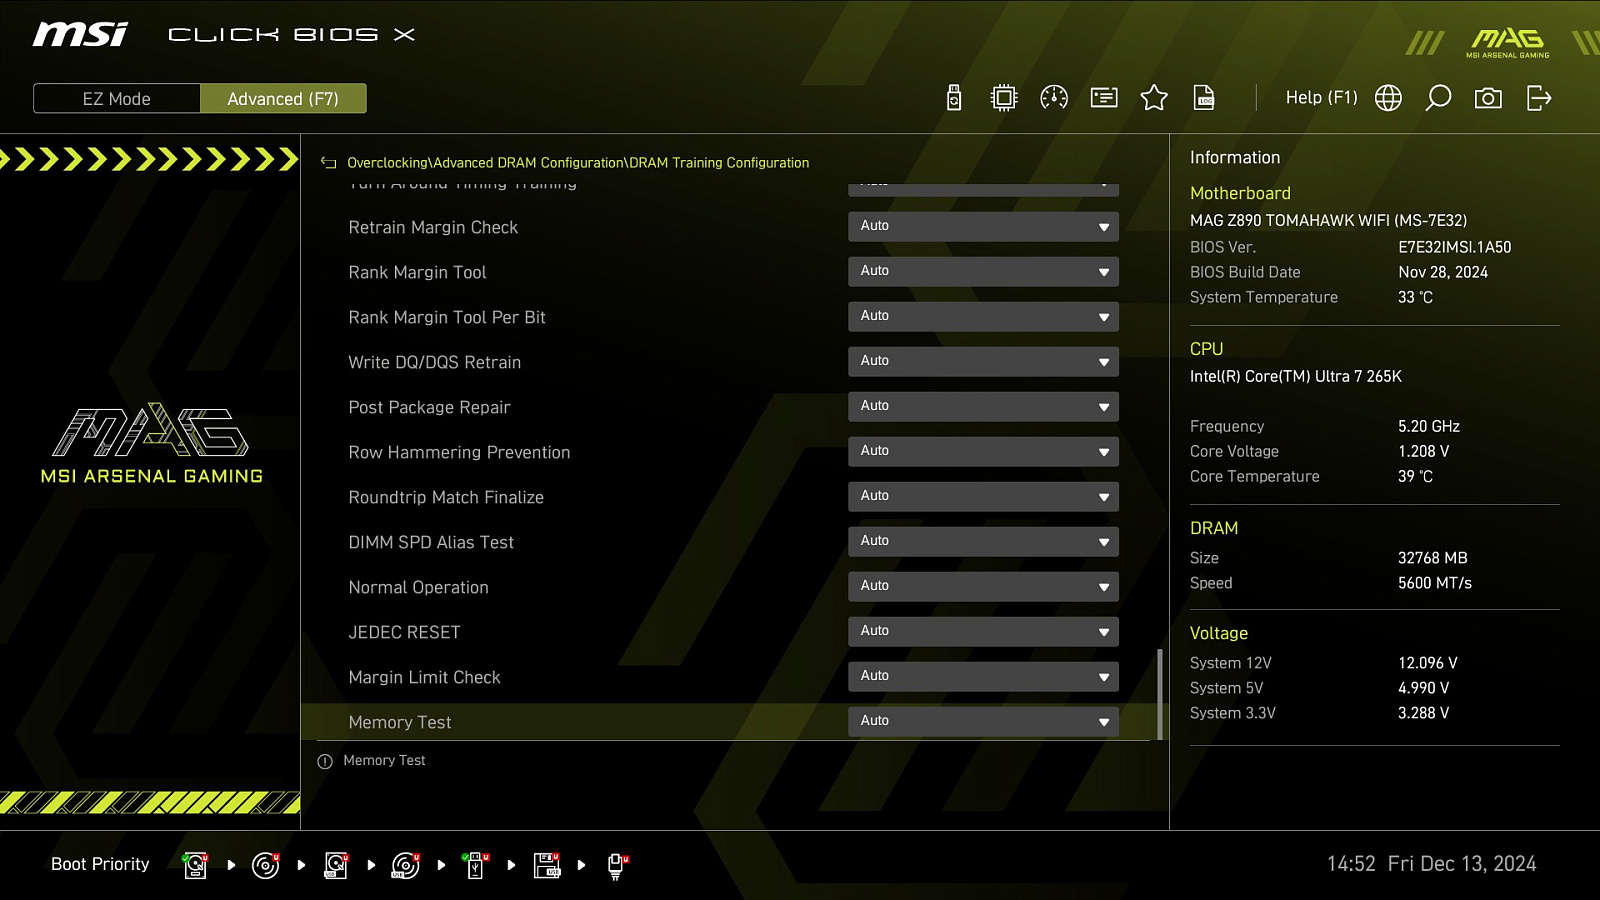1600x900 pixels.
Task: Select the network boot plug icon
Action: pyautogui.click(x=617, y=866)
